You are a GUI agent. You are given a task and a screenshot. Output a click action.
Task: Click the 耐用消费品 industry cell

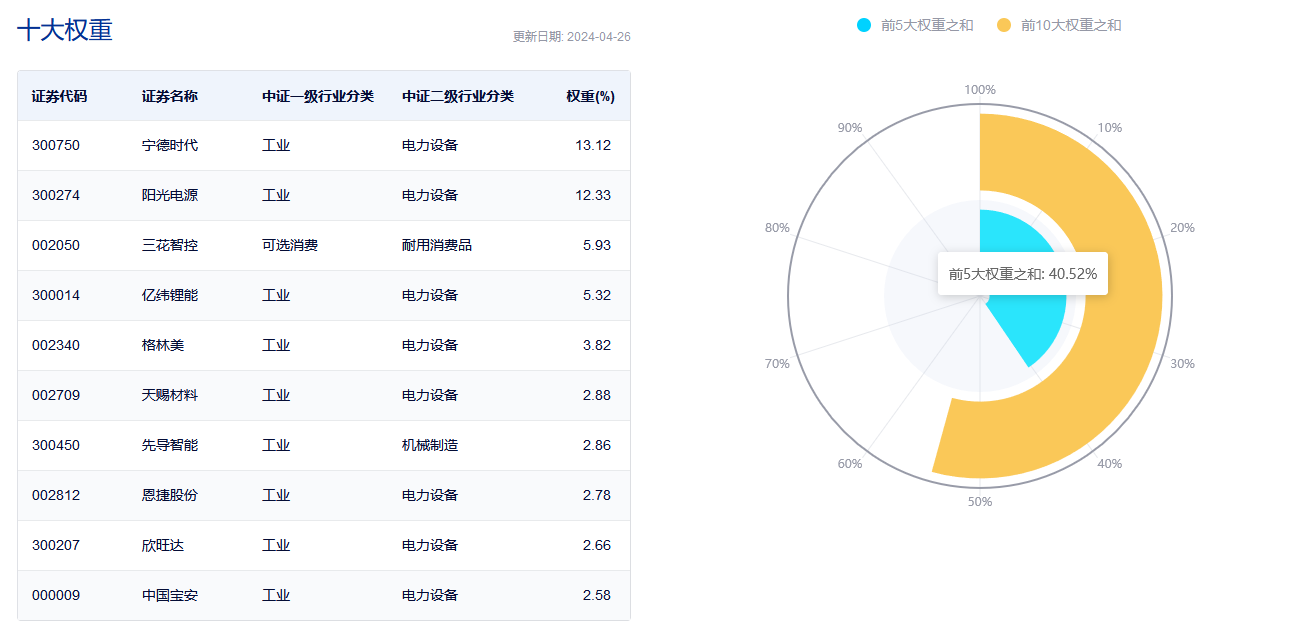click(437, 245)
